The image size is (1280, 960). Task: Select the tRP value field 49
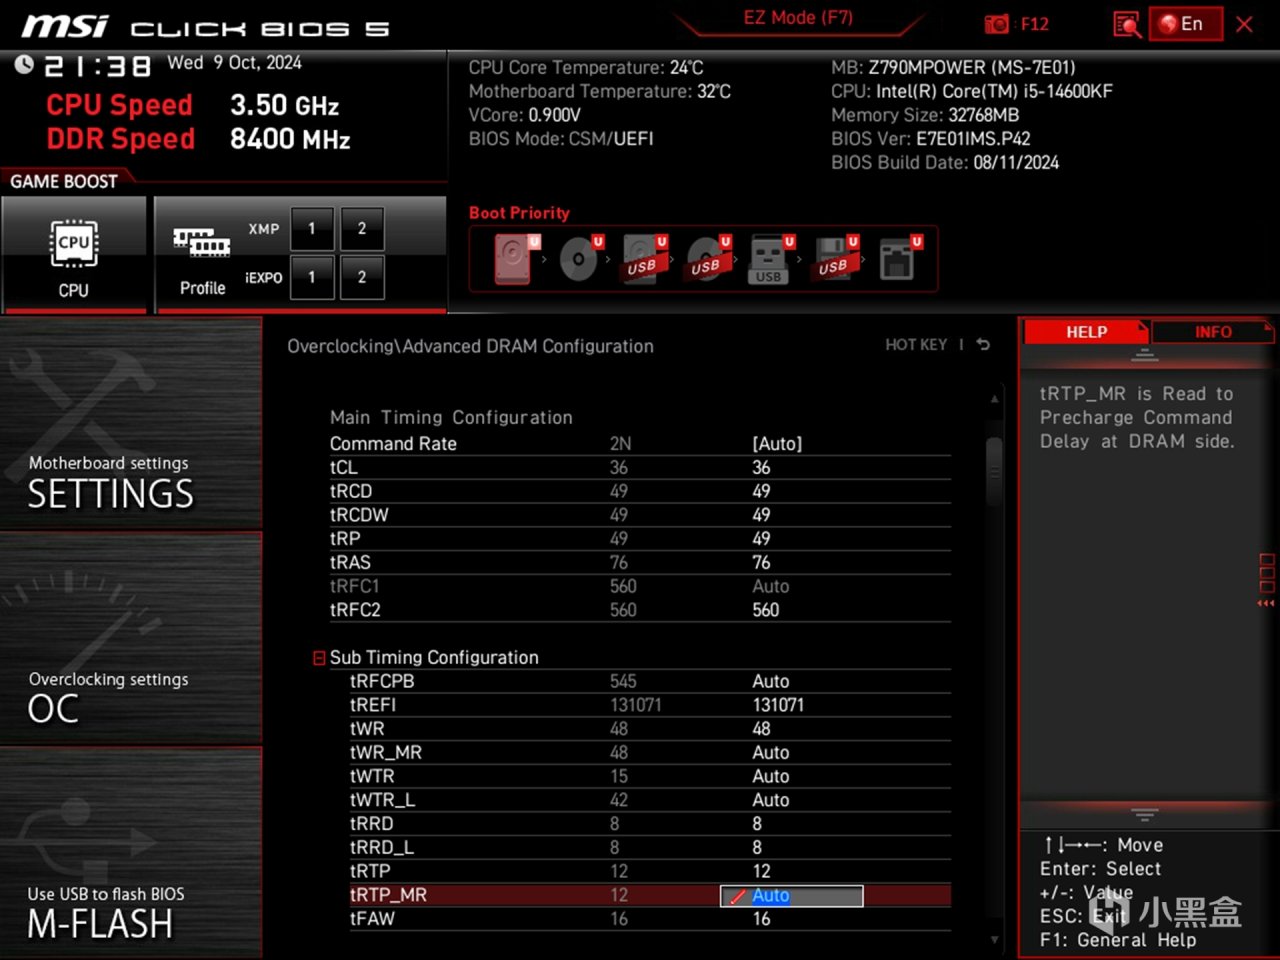pos(761,539)
